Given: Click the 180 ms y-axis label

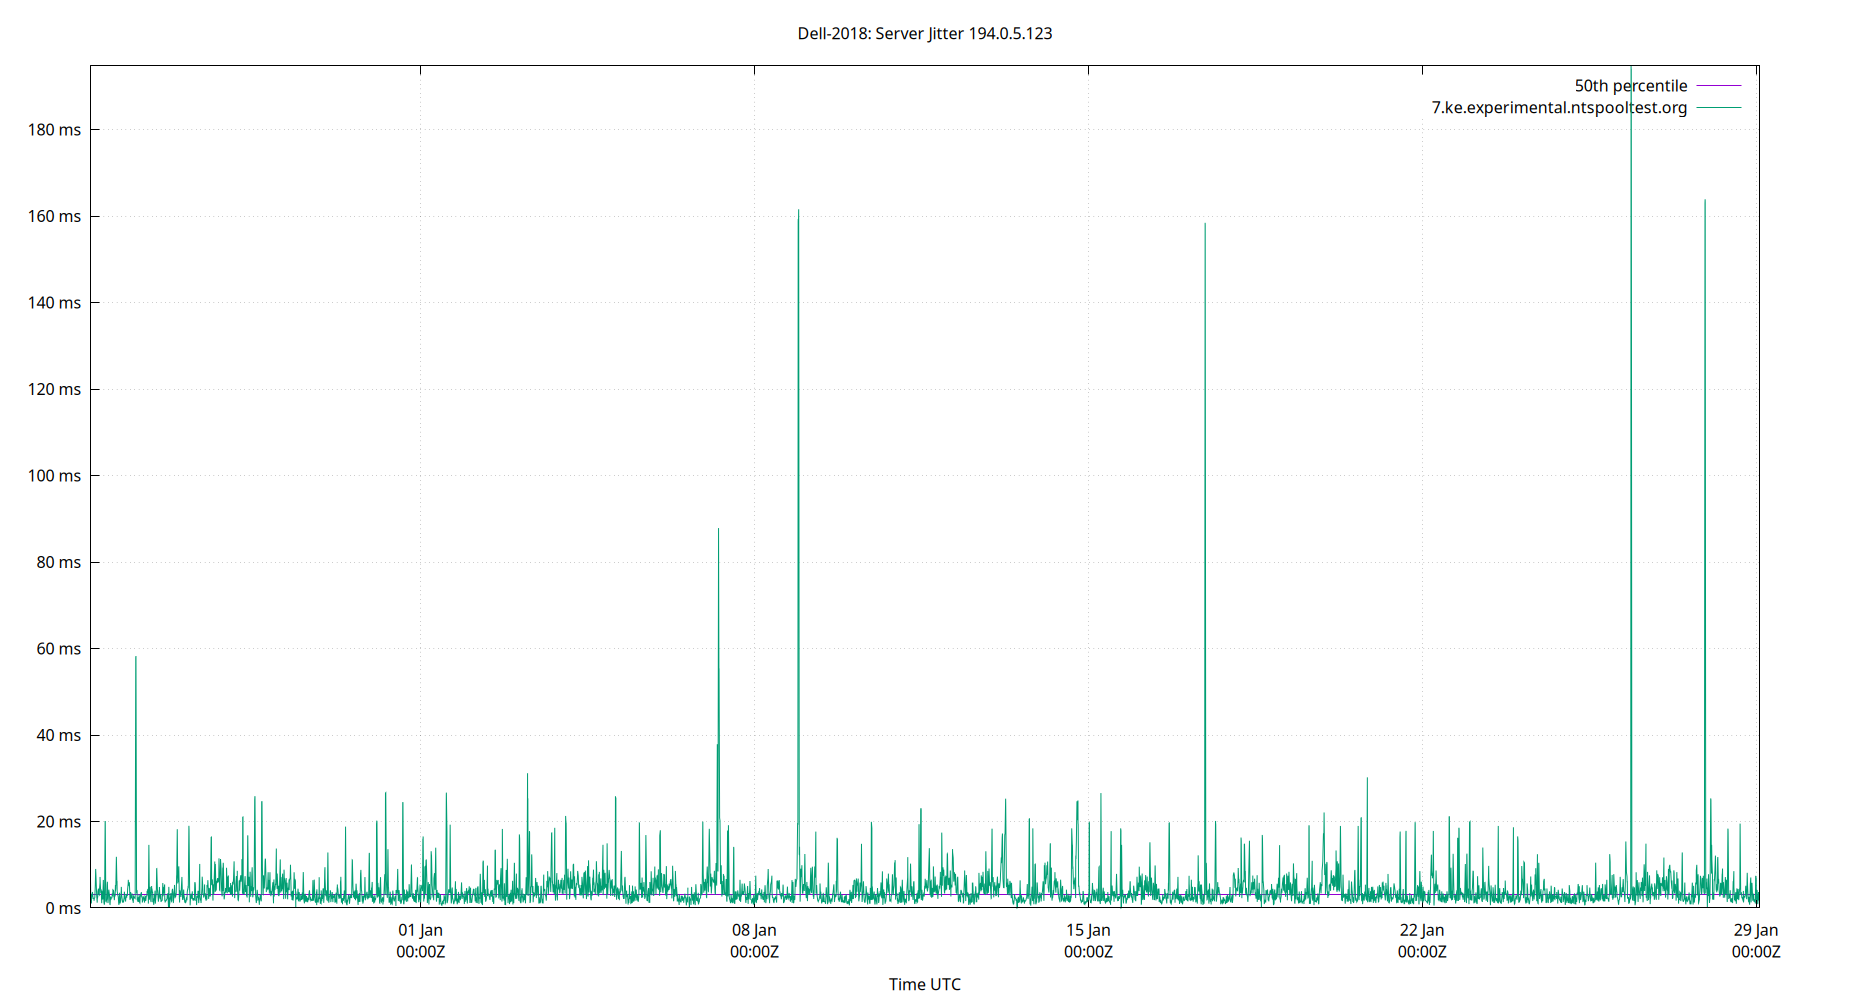Looking at the screenshot, I should pyautogui.click(x=56, y=129).
